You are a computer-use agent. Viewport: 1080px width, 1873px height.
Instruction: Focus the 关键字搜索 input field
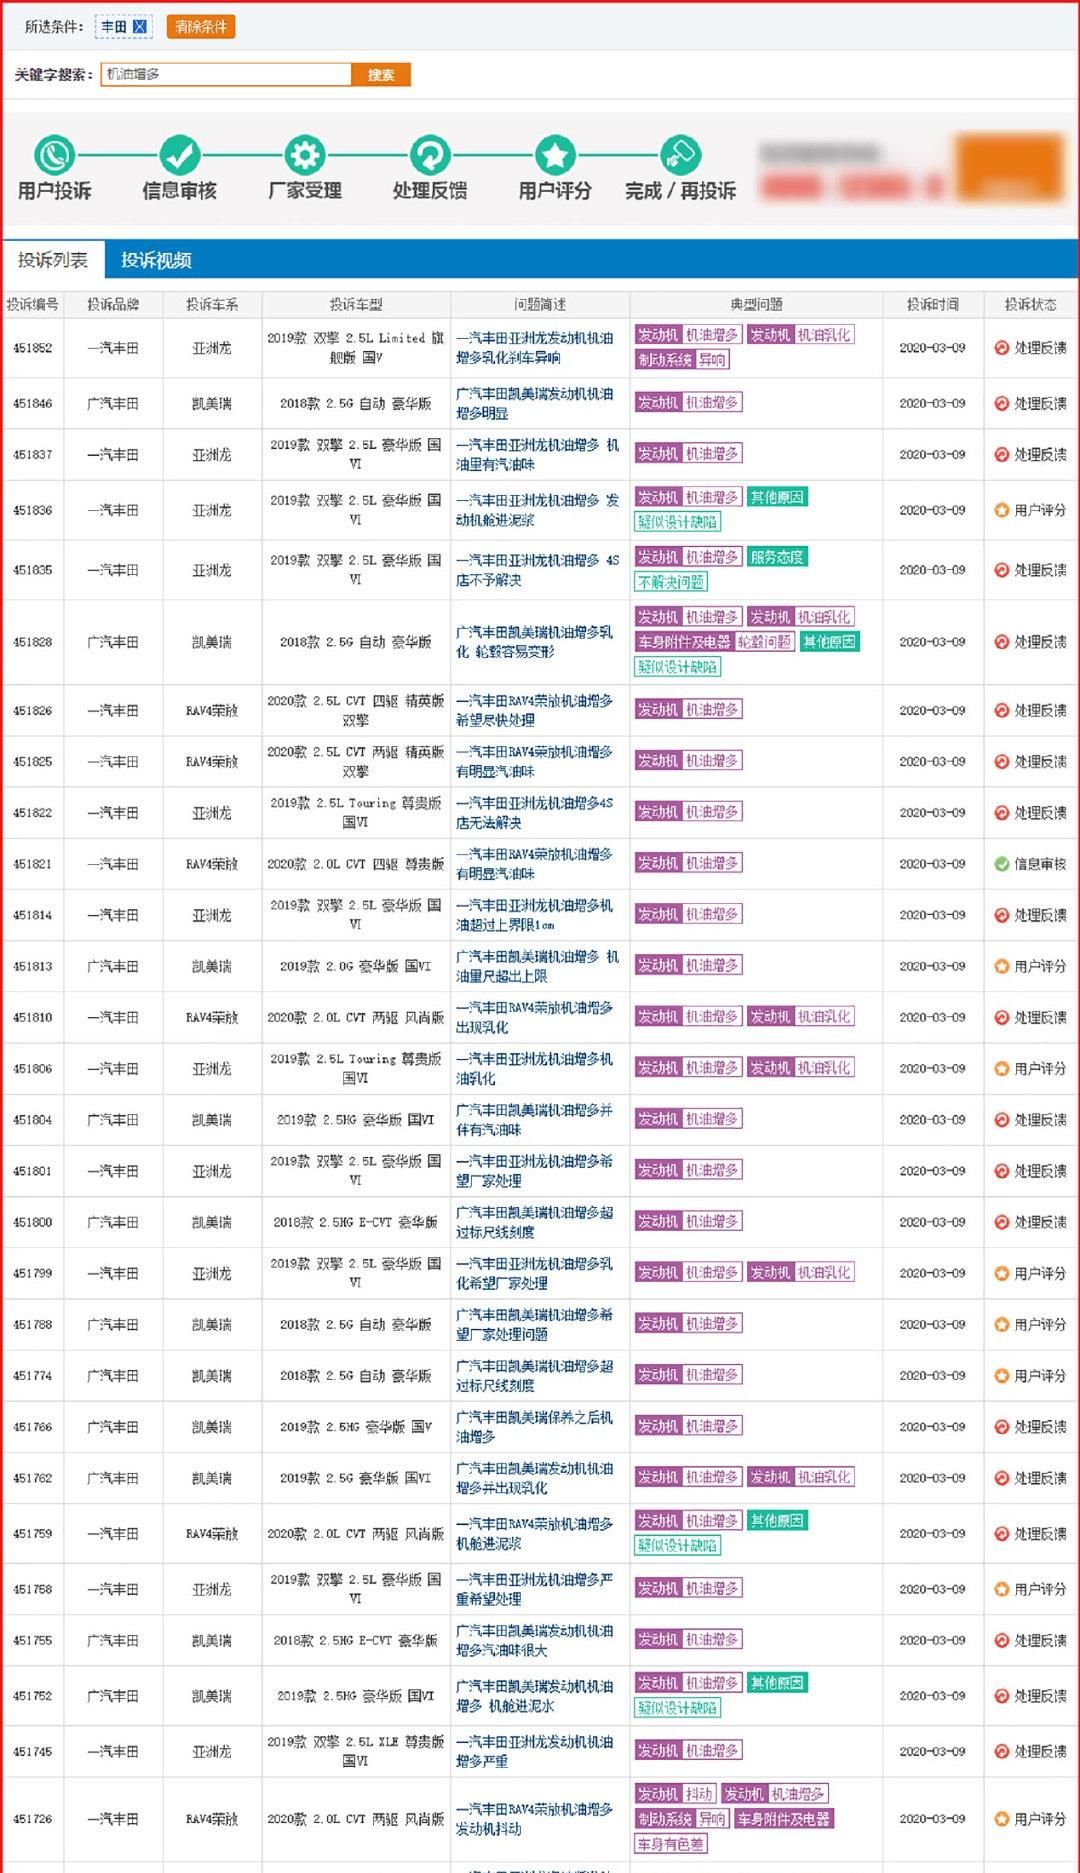(x=226, y=74)
